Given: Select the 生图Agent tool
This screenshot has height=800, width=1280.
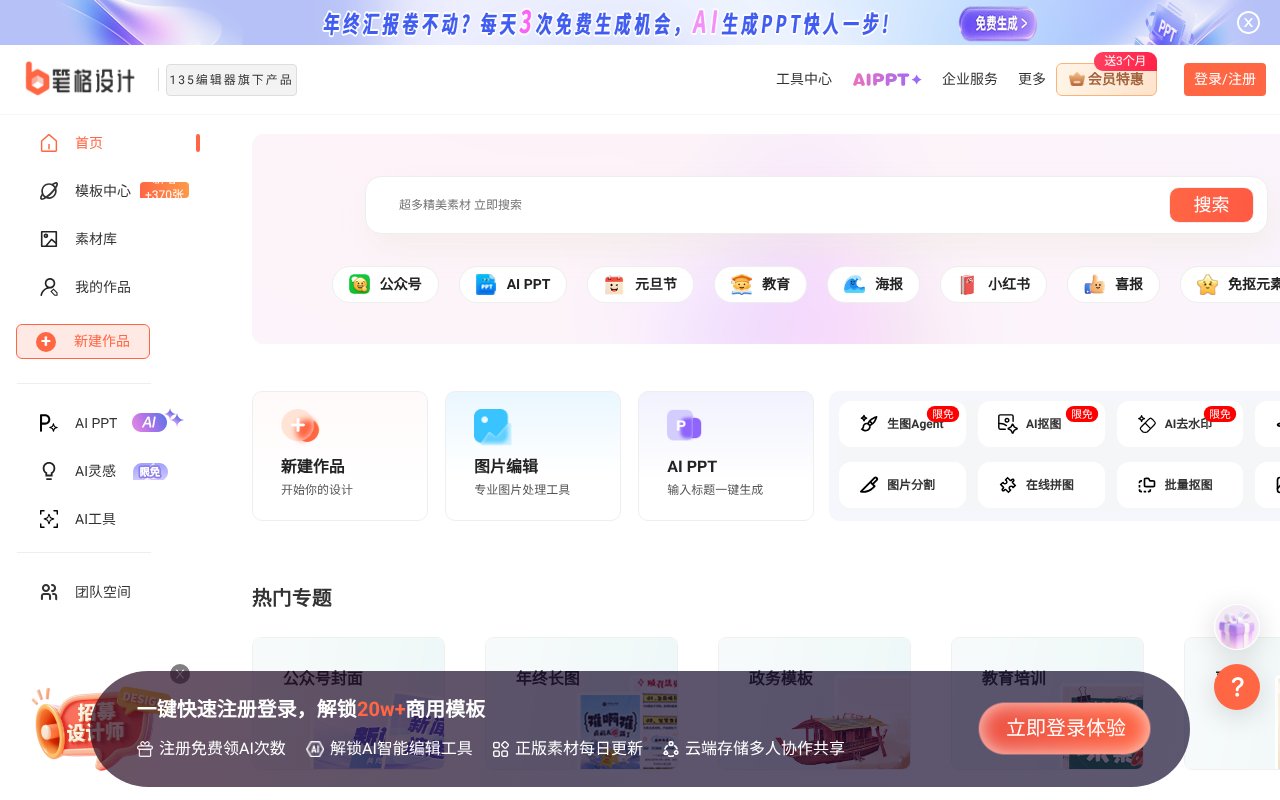Looking at the screenshot, I should (x=902, y=424).
